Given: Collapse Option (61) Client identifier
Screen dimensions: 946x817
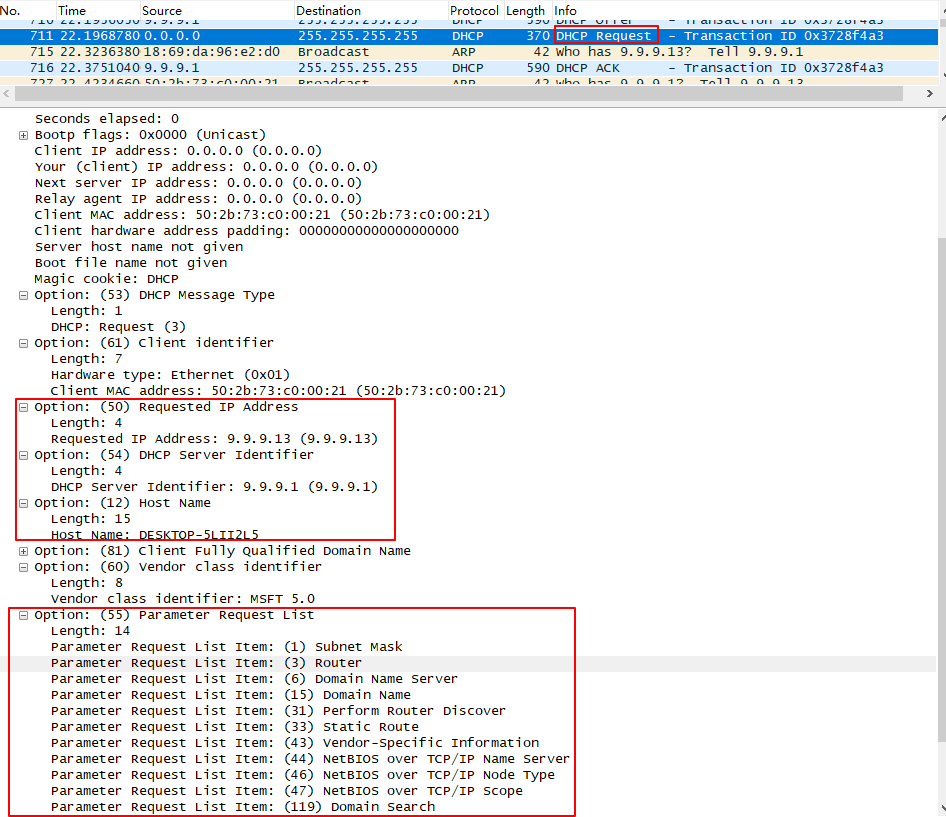Looking at the screenshot, I should [x=24, y=343].
